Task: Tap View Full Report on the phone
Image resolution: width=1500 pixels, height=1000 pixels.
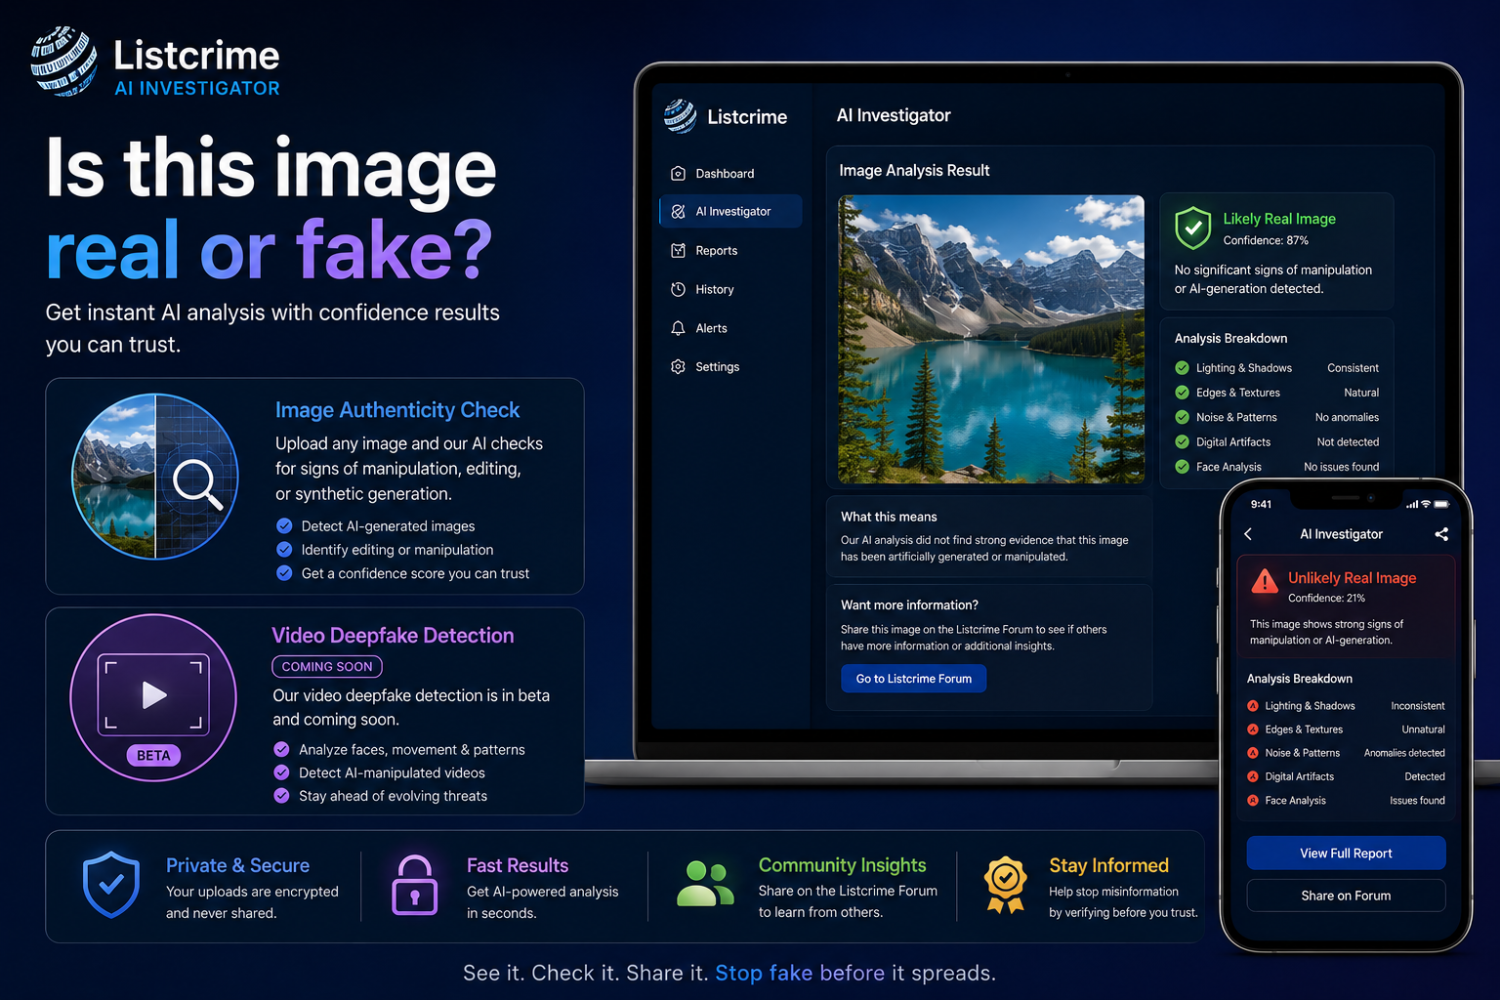Action: coord(1346,853)
